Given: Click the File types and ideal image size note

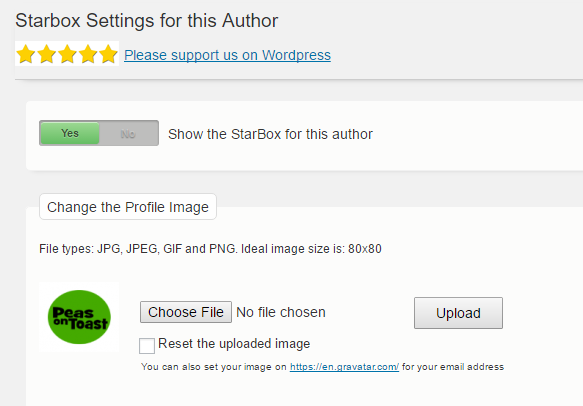Looking at the screenshot, I should point(210,249).
